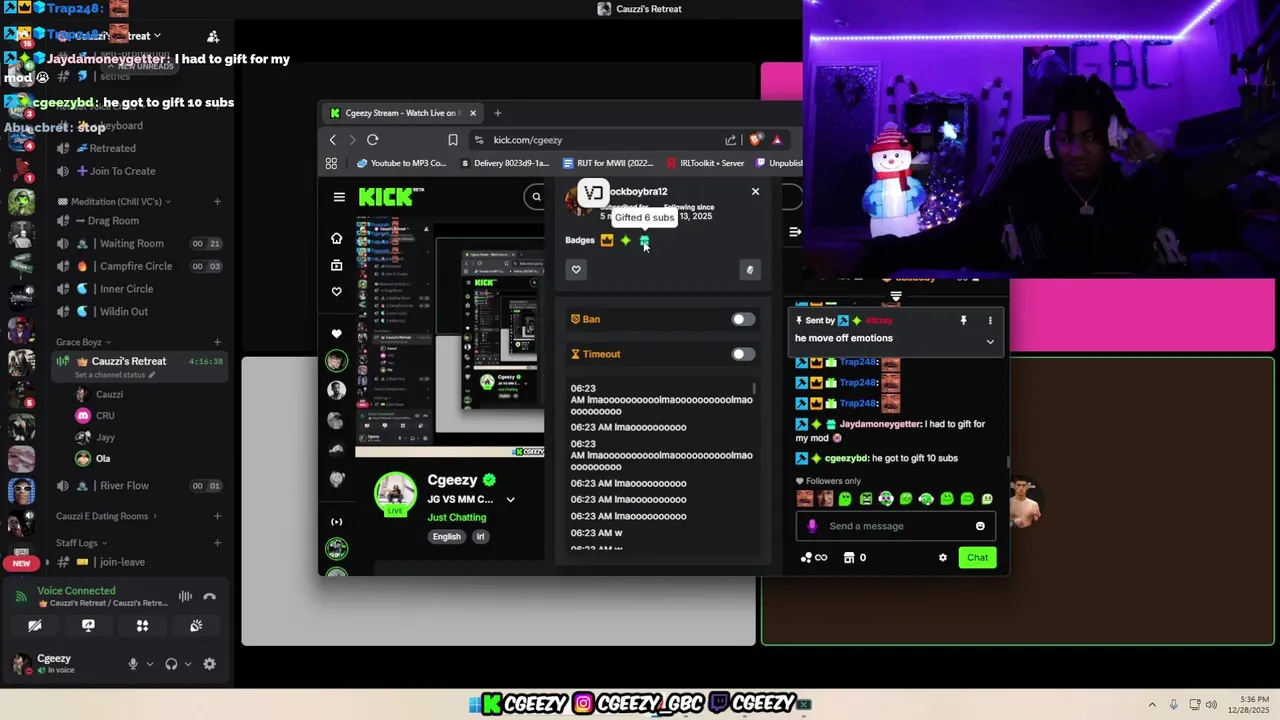Click gifted subs badge in user card

coord(644,240)
